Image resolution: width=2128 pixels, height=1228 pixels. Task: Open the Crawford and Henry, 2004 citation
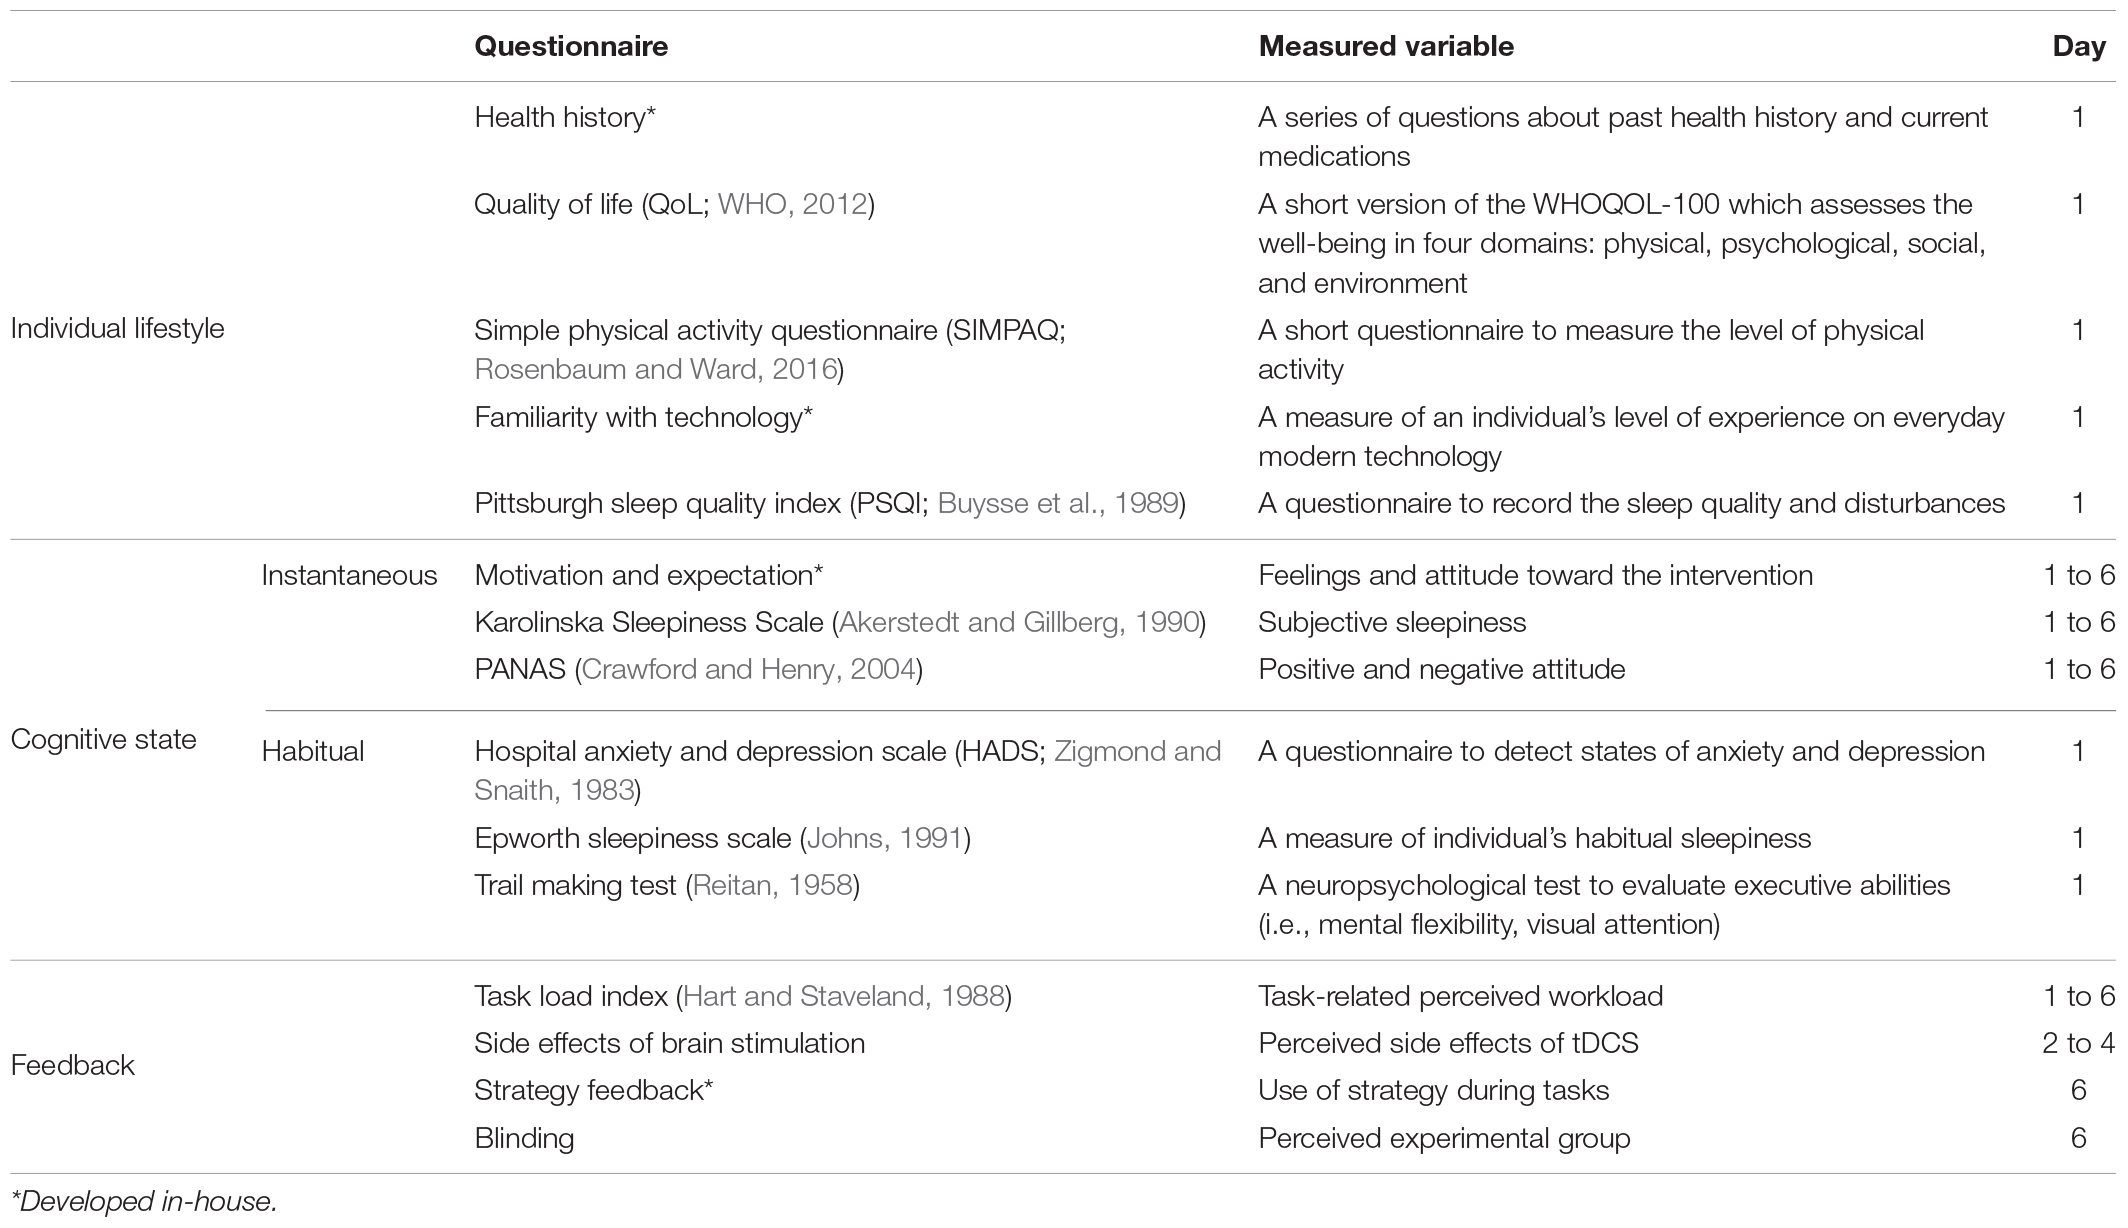748,670
